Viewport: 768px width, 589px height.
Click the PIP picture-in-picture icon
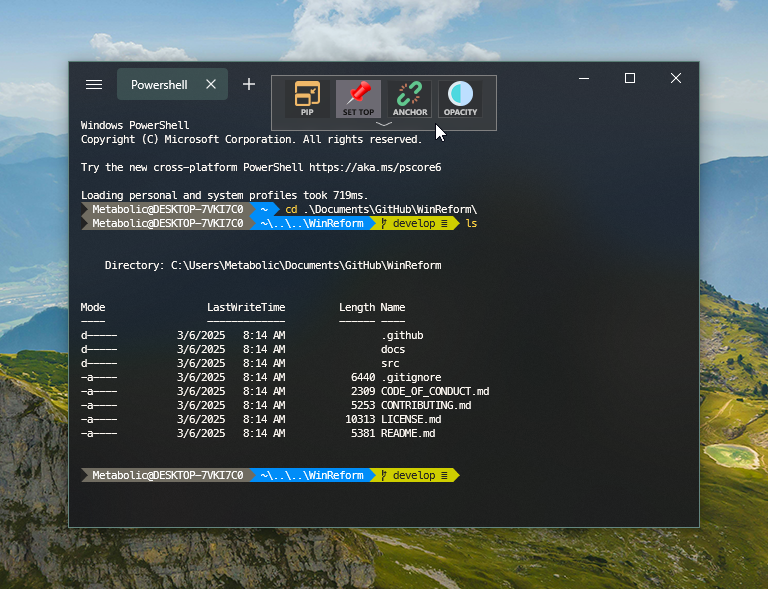[307, 99]
